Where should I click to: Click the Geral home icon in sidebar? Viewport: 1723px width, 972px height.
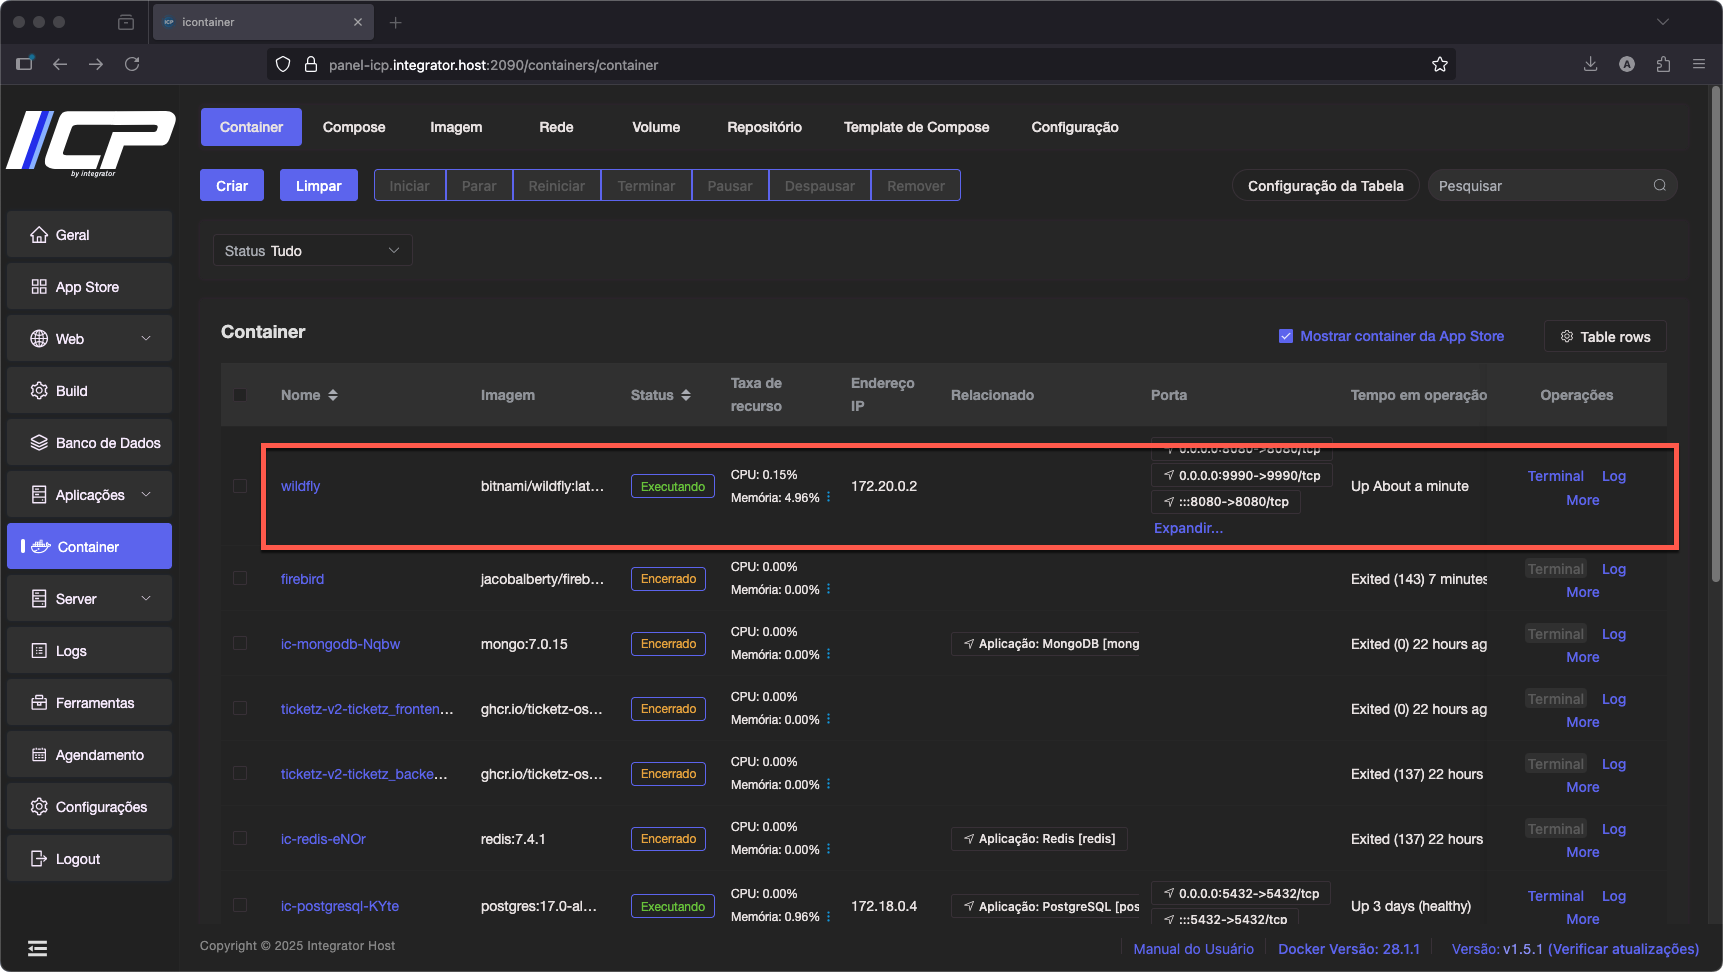tap(39, 235)
